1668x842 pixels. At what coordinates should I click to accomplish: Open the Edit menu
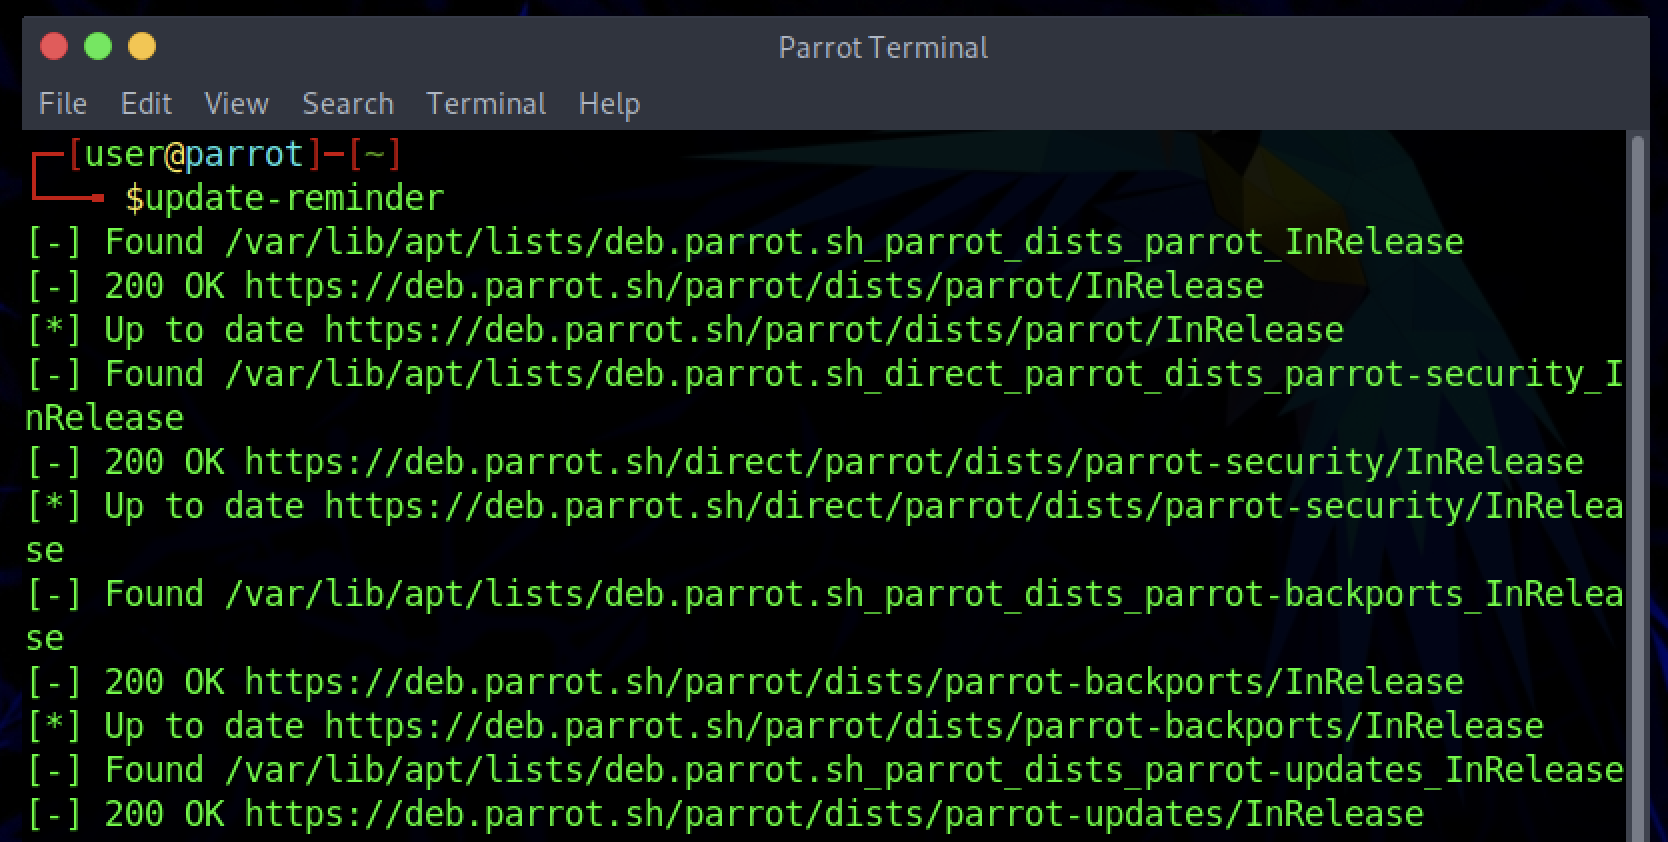146,103
